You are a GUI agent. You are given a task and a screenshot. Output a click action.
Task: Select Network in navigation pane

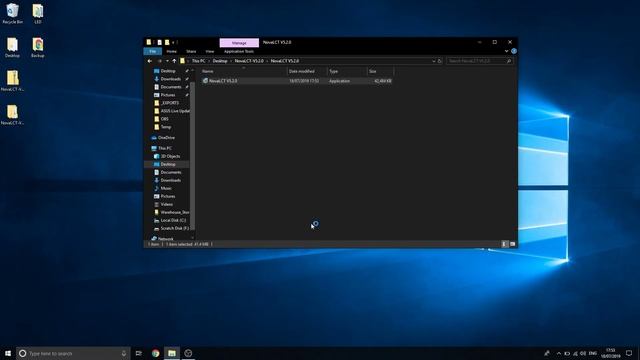[x=165, y=238]
